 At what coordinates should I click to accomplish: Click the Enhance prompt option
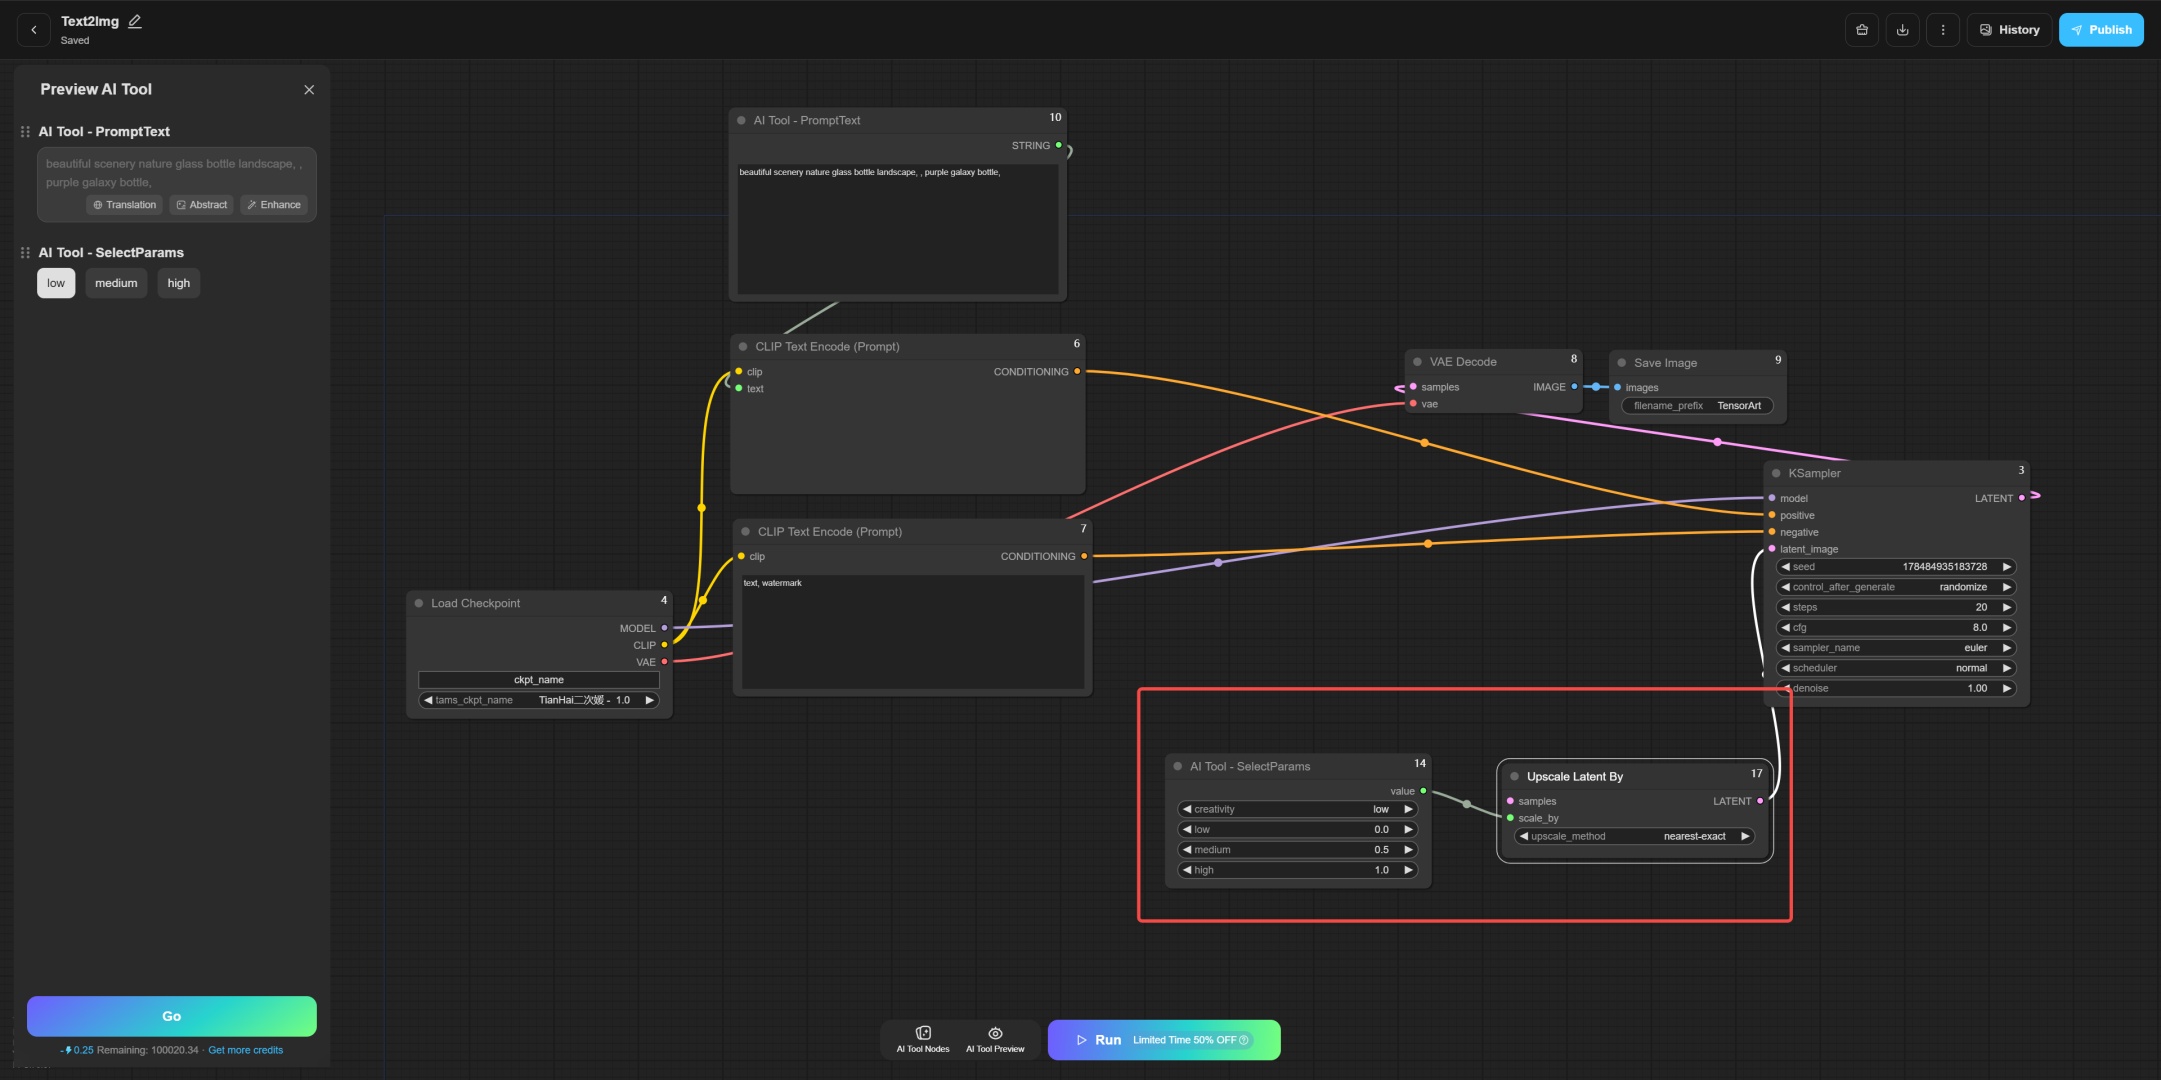click(x=274, y=205)
